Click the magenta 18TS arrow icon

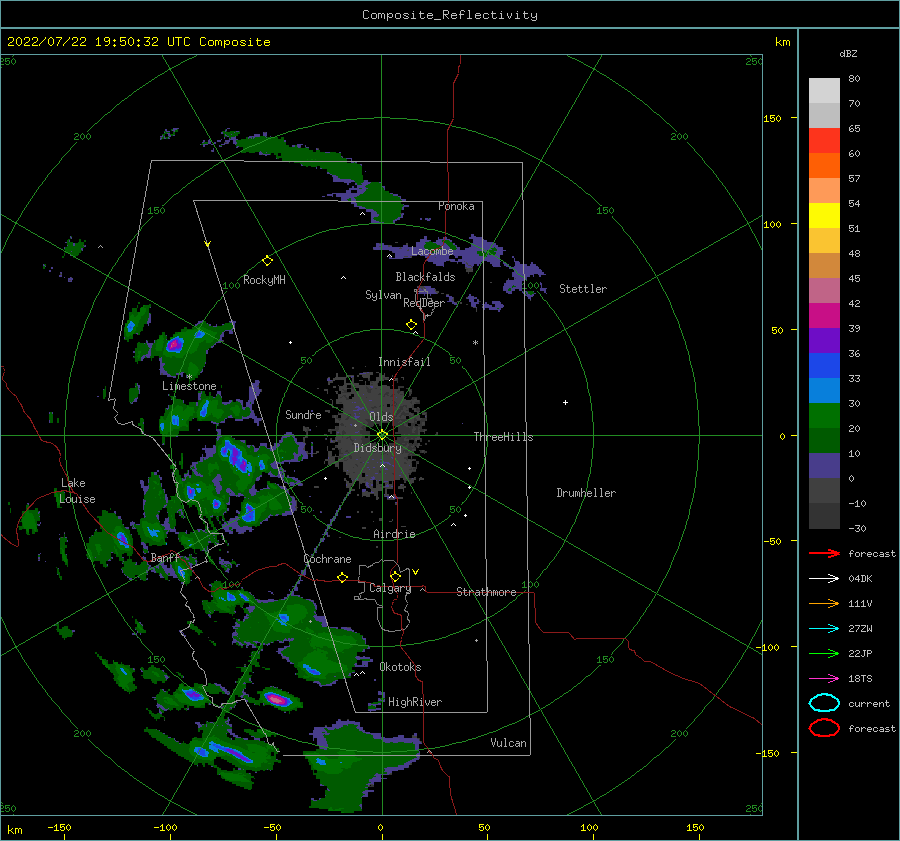tap(824, 679)
